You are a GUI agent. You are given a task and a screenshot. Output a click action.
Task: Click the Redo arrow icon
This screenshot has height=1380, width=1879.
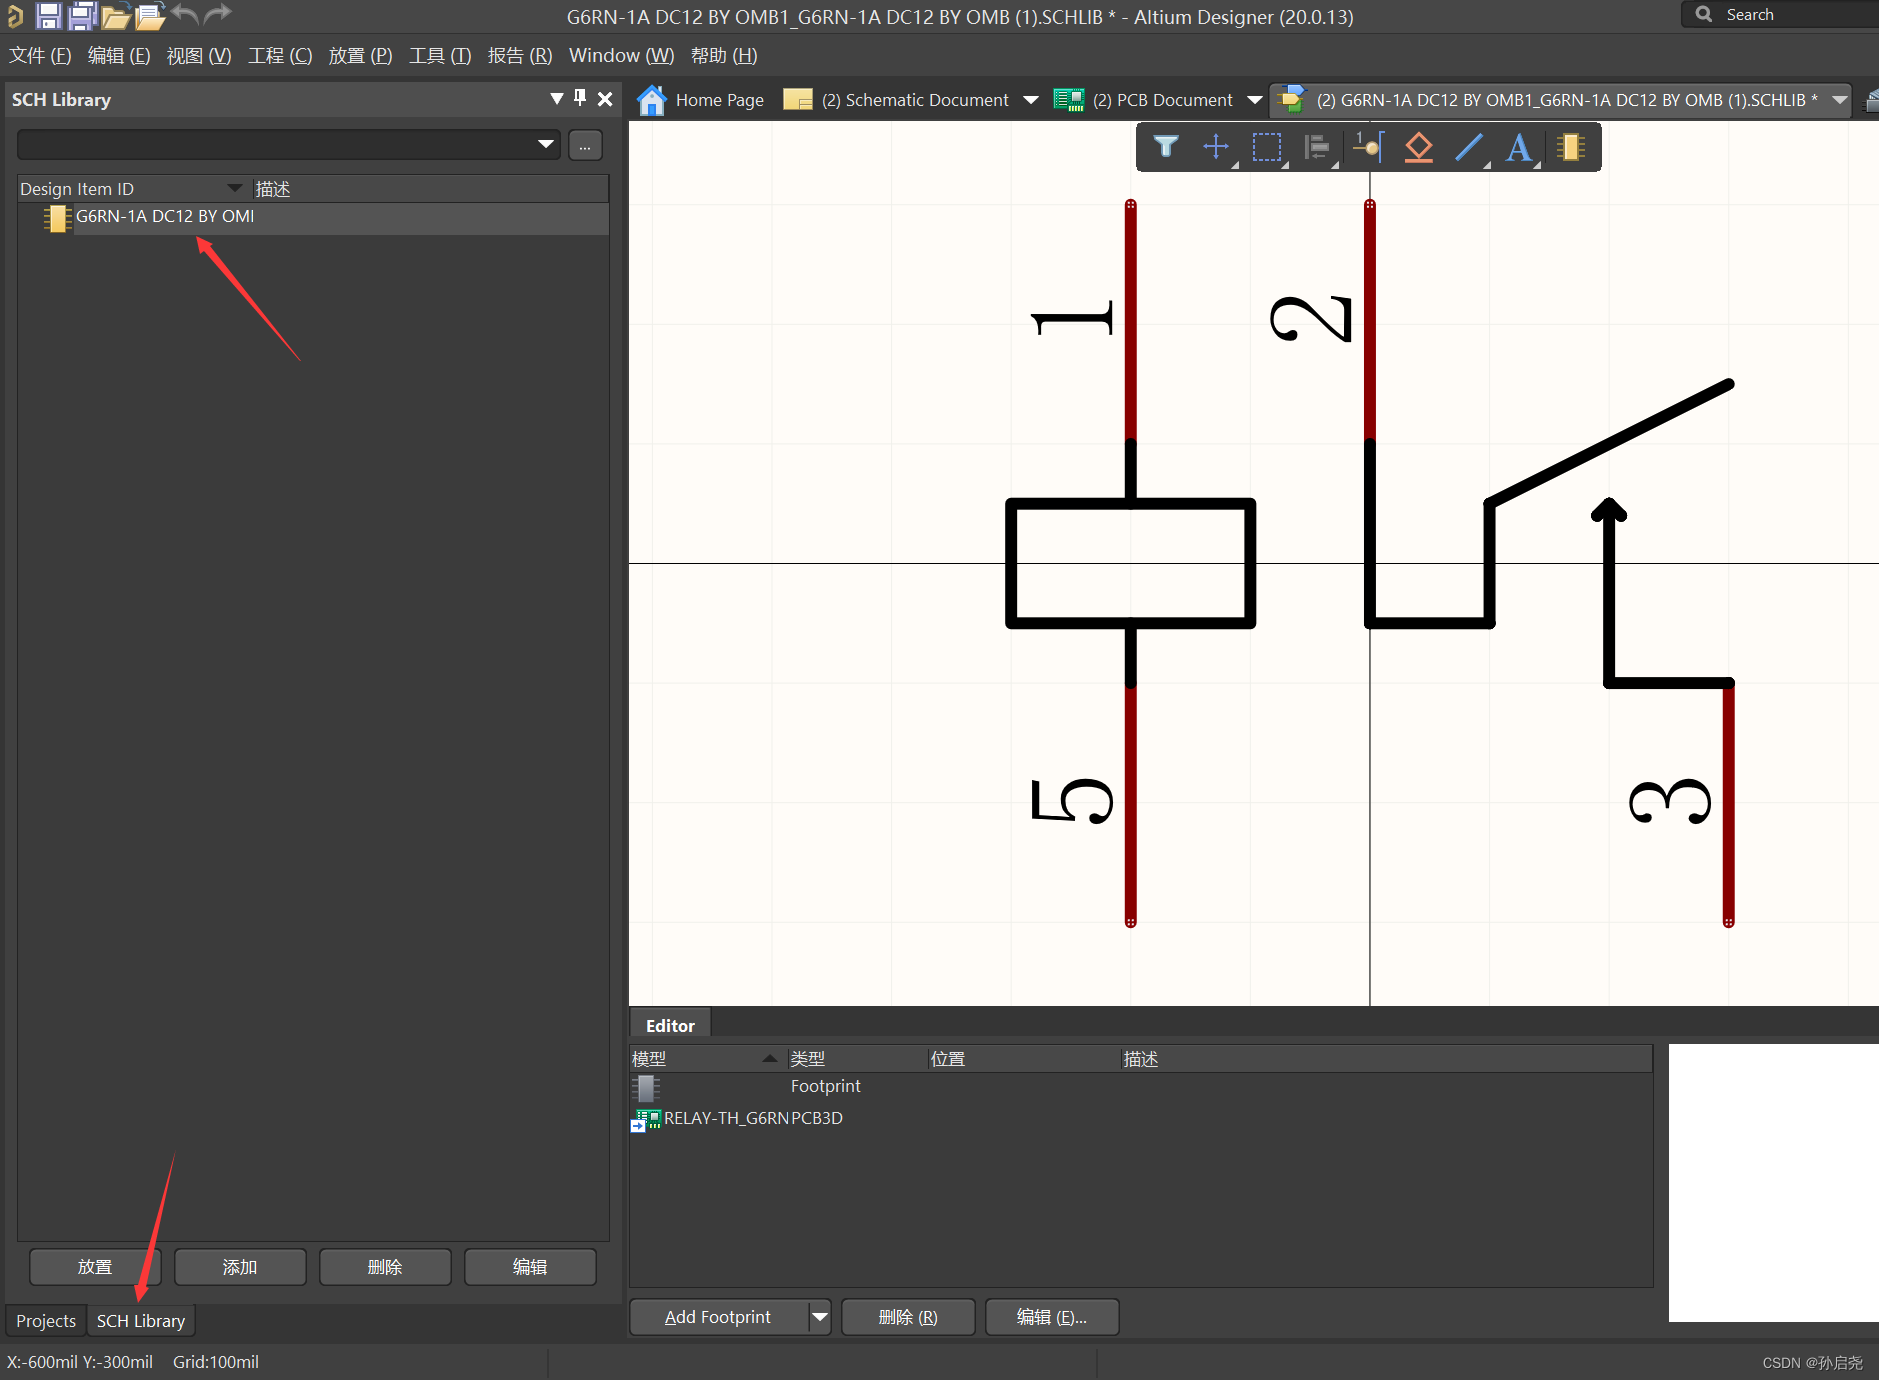tap(217, 13)
